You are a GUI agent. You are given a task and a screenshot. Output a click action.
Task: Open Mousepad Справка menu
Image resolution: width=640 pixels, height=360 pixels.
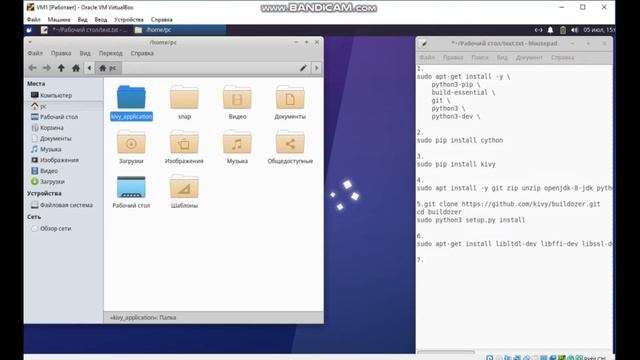562,58
